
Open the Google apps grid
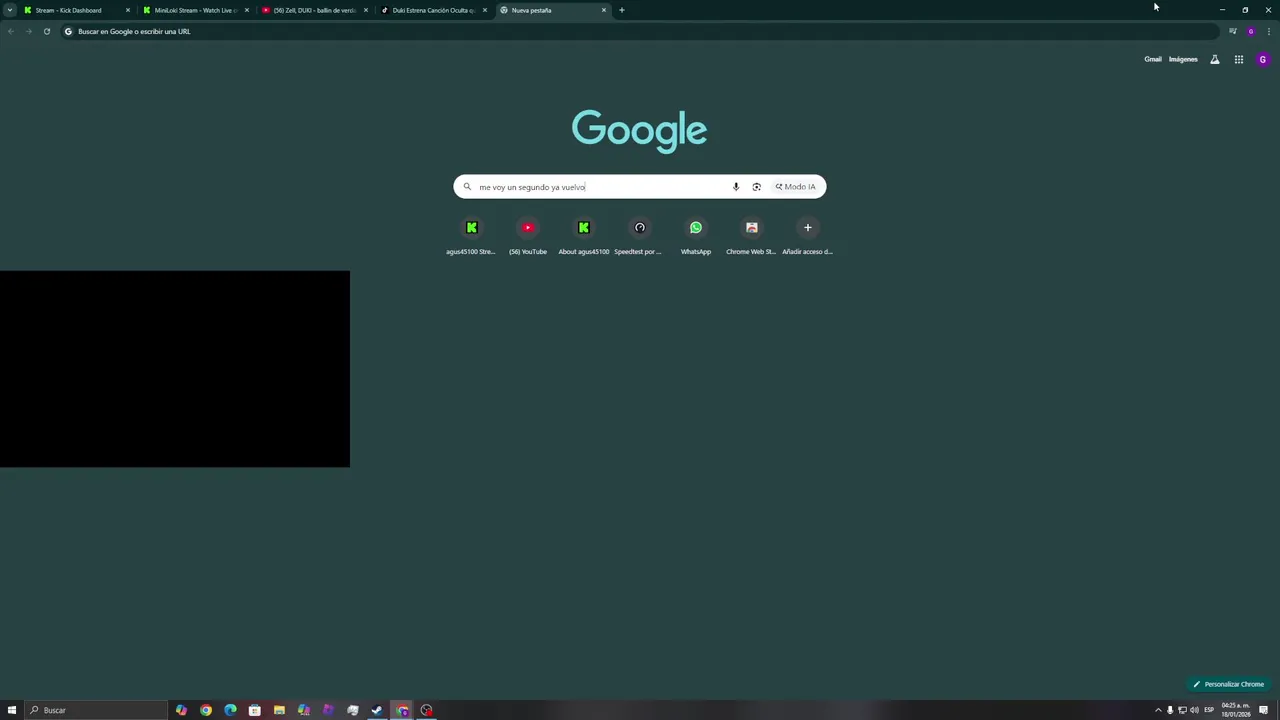tap(1239, 59)
